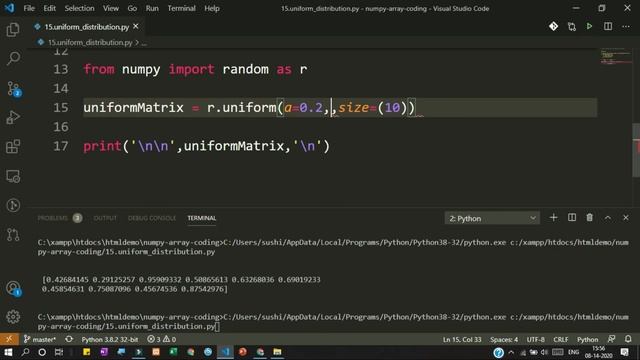Select the Terminal panel tab
This screenshot has width=640, height=360.
(x=202, y=218)
